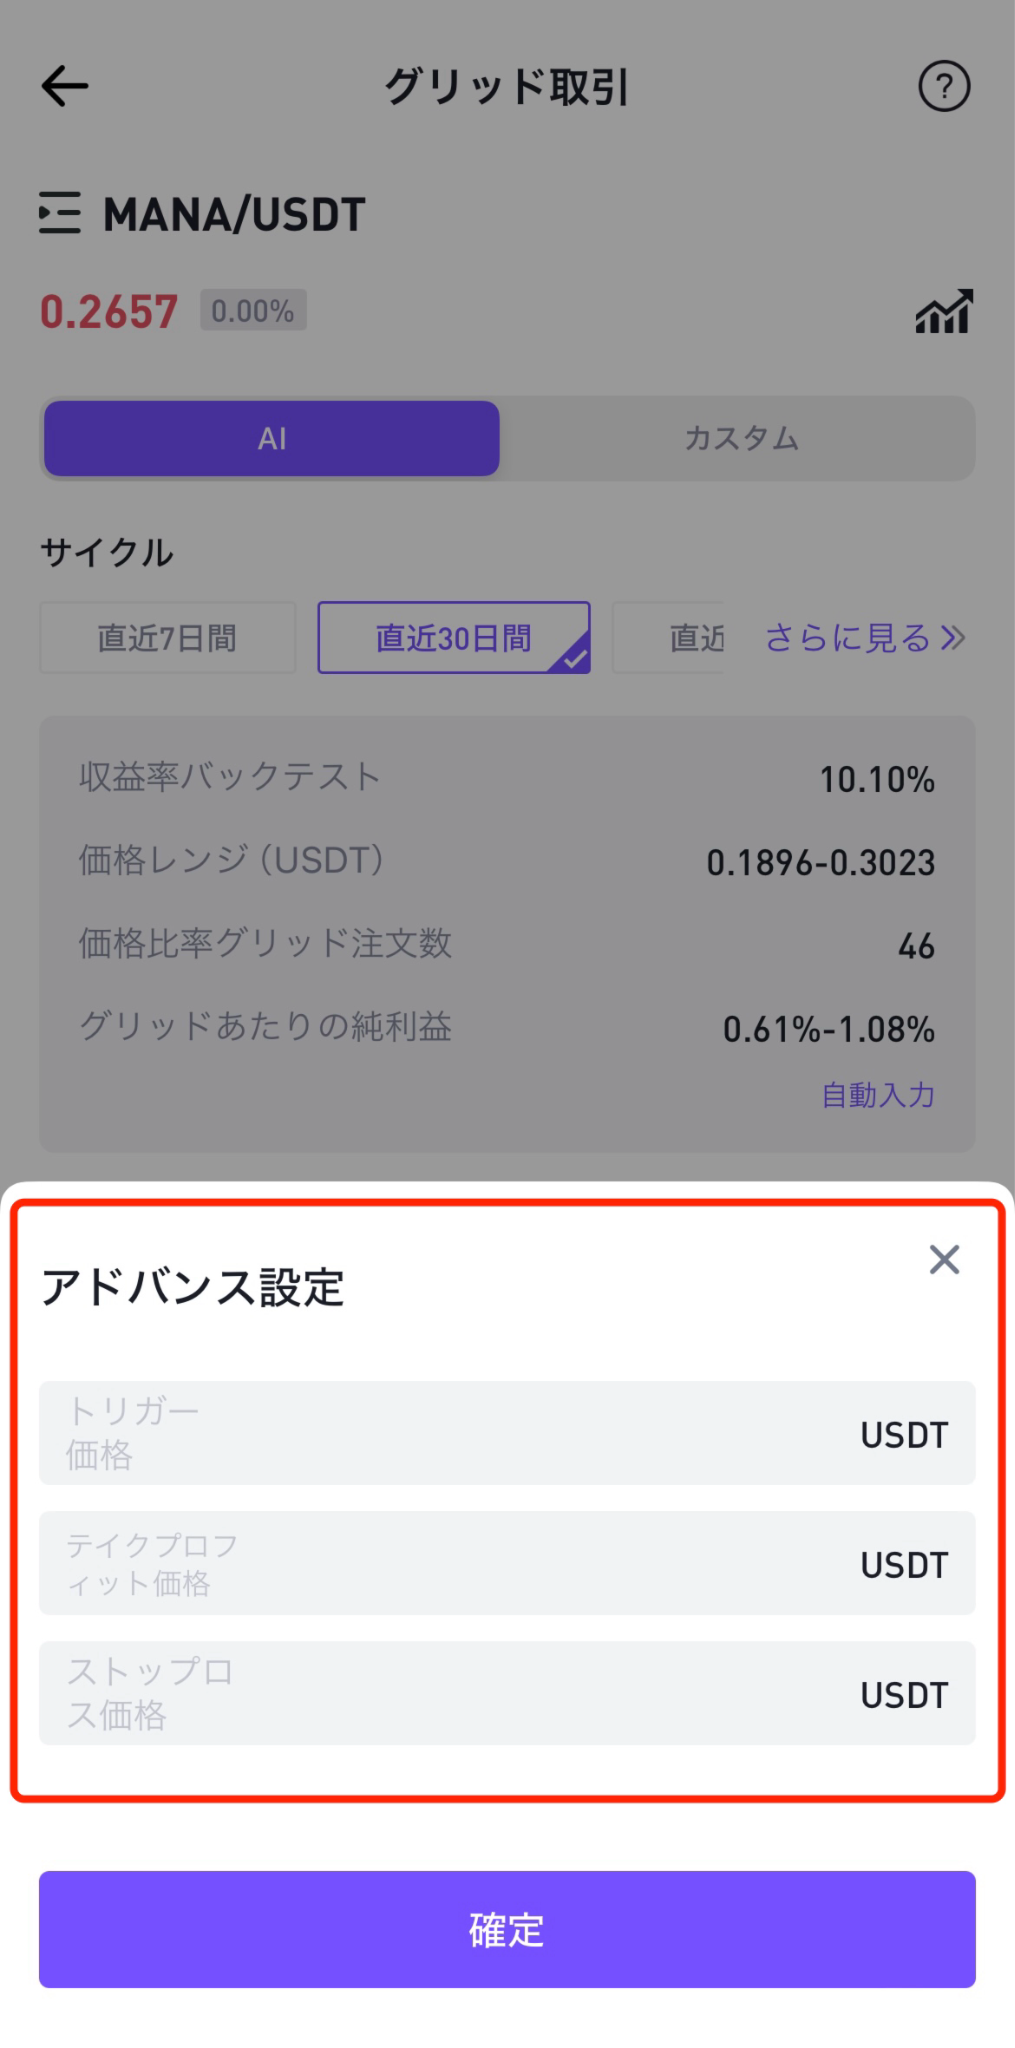Screen dimensions: 1015x2048
Task: Focus the トリガー価格 input field
Action: tap(507, 1433)
